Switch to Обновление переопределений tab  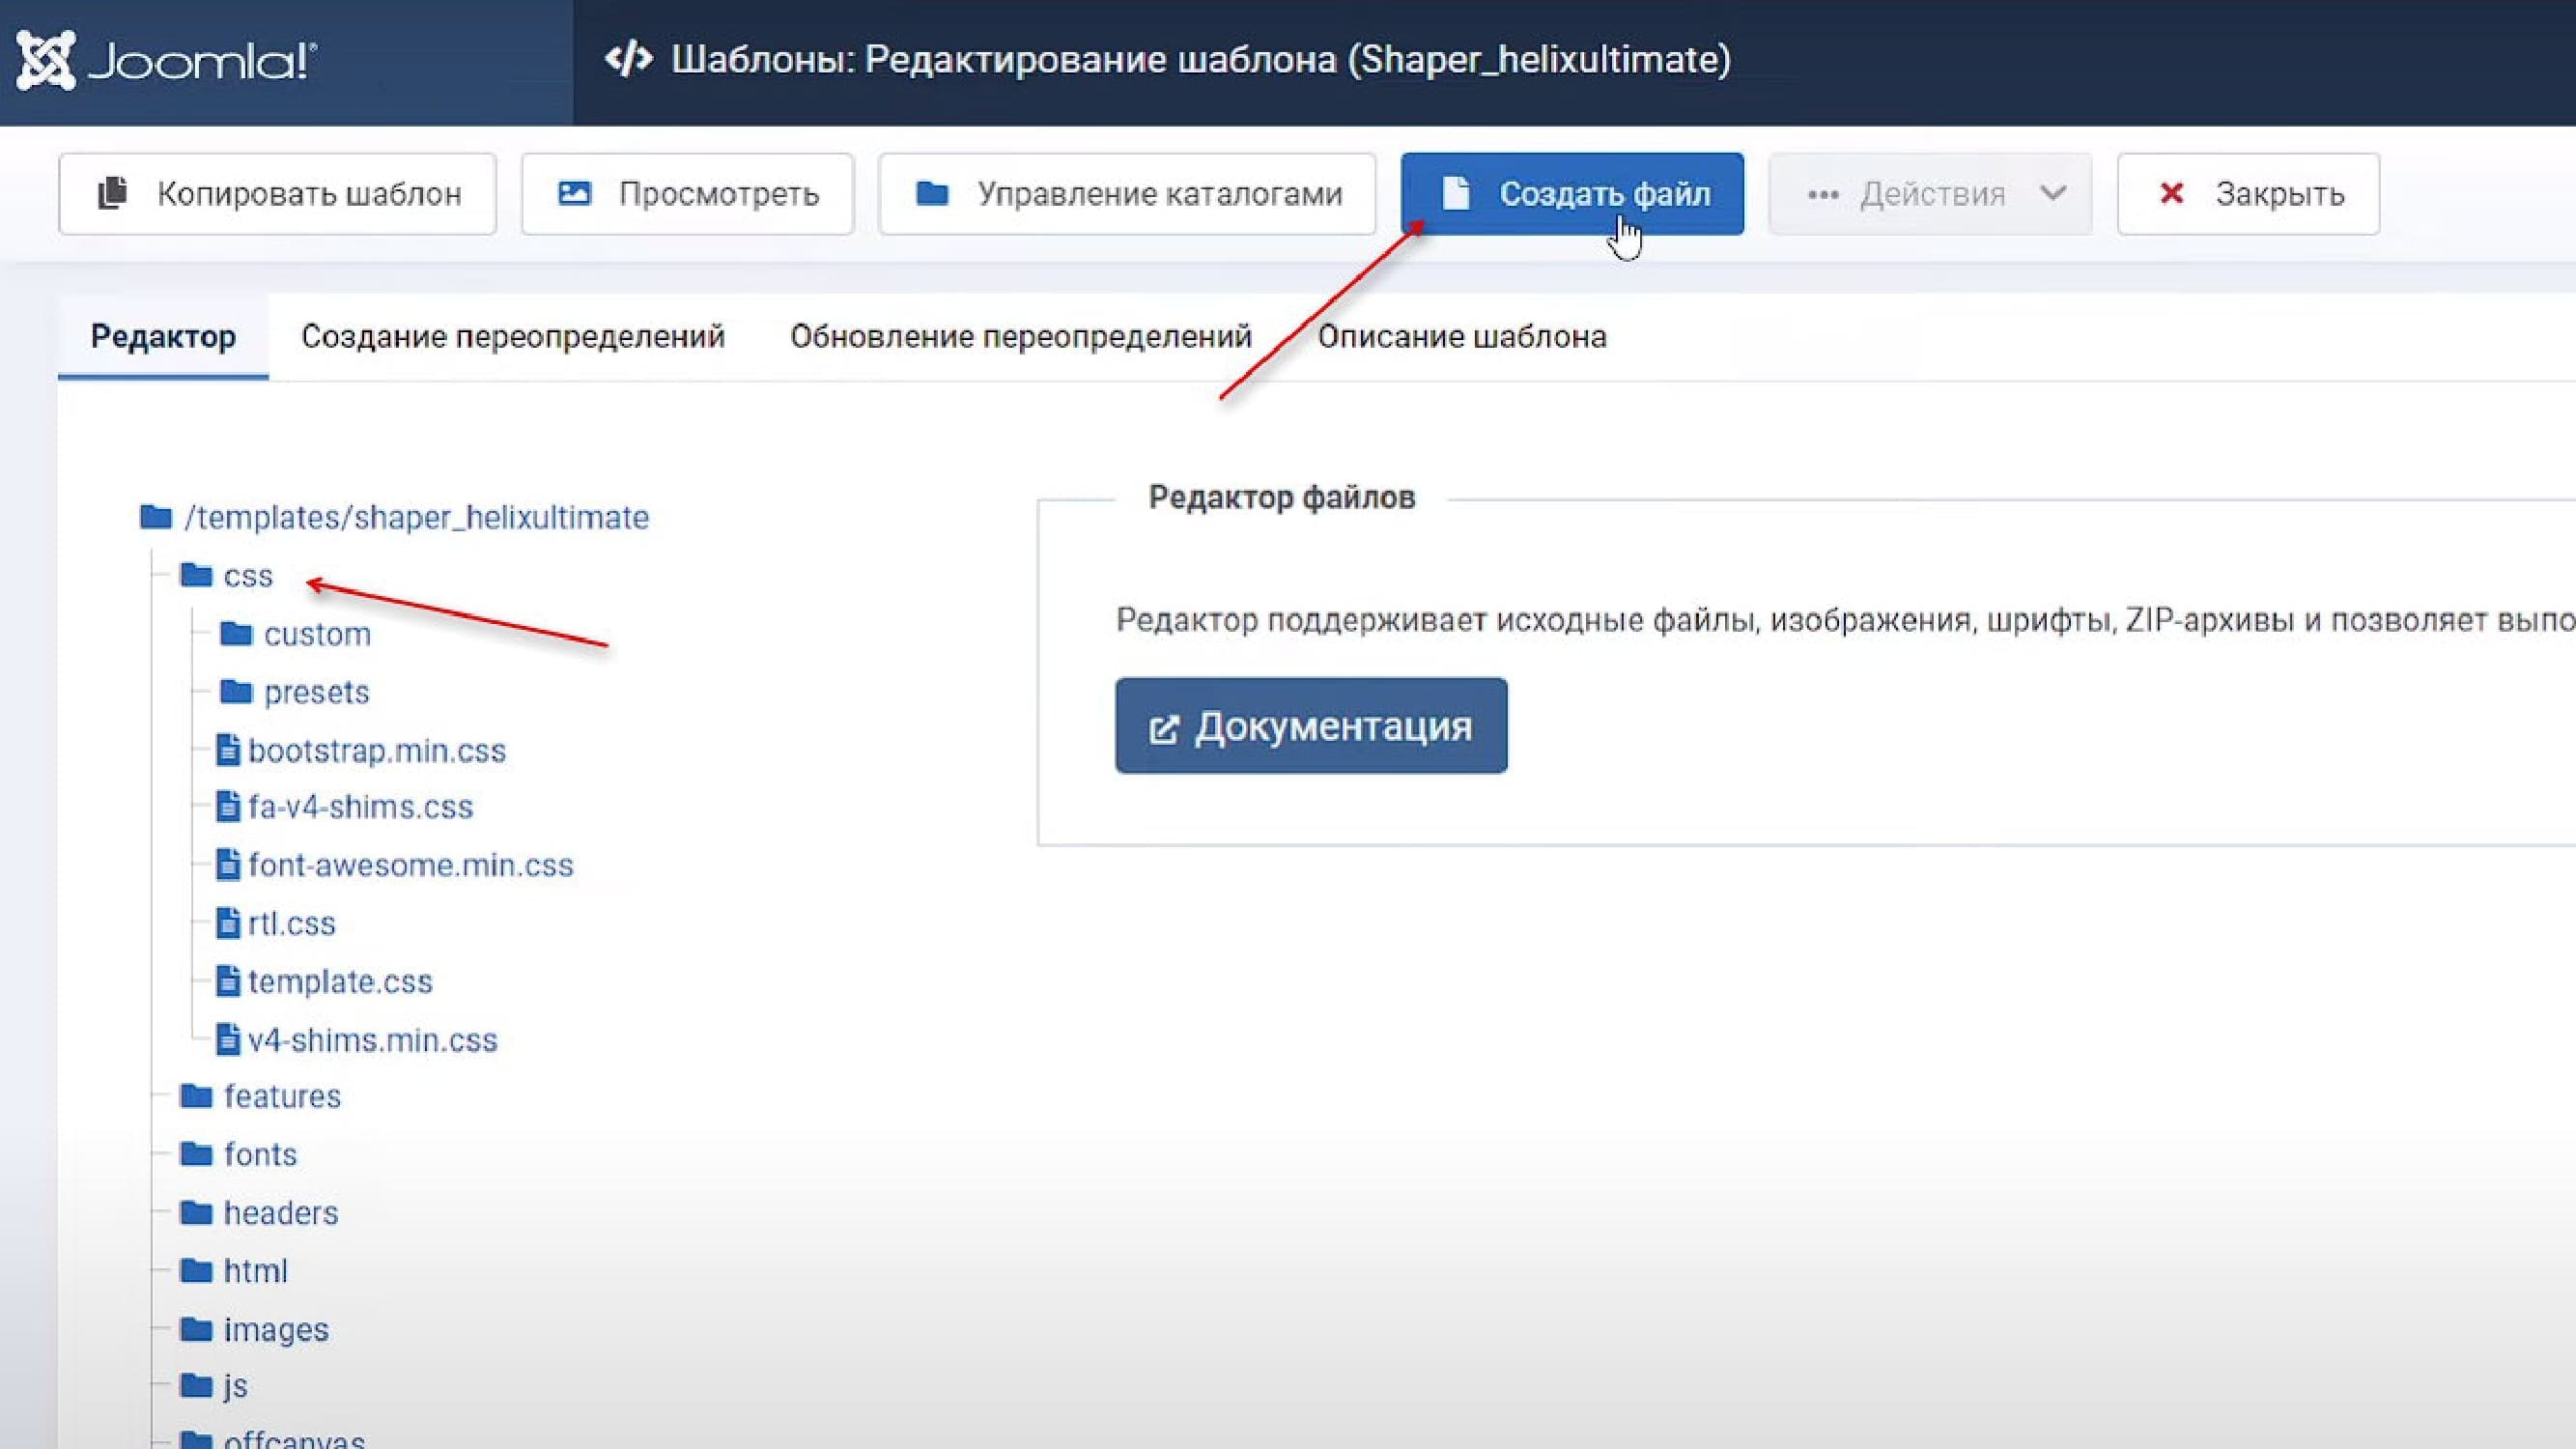point(1021,337)
